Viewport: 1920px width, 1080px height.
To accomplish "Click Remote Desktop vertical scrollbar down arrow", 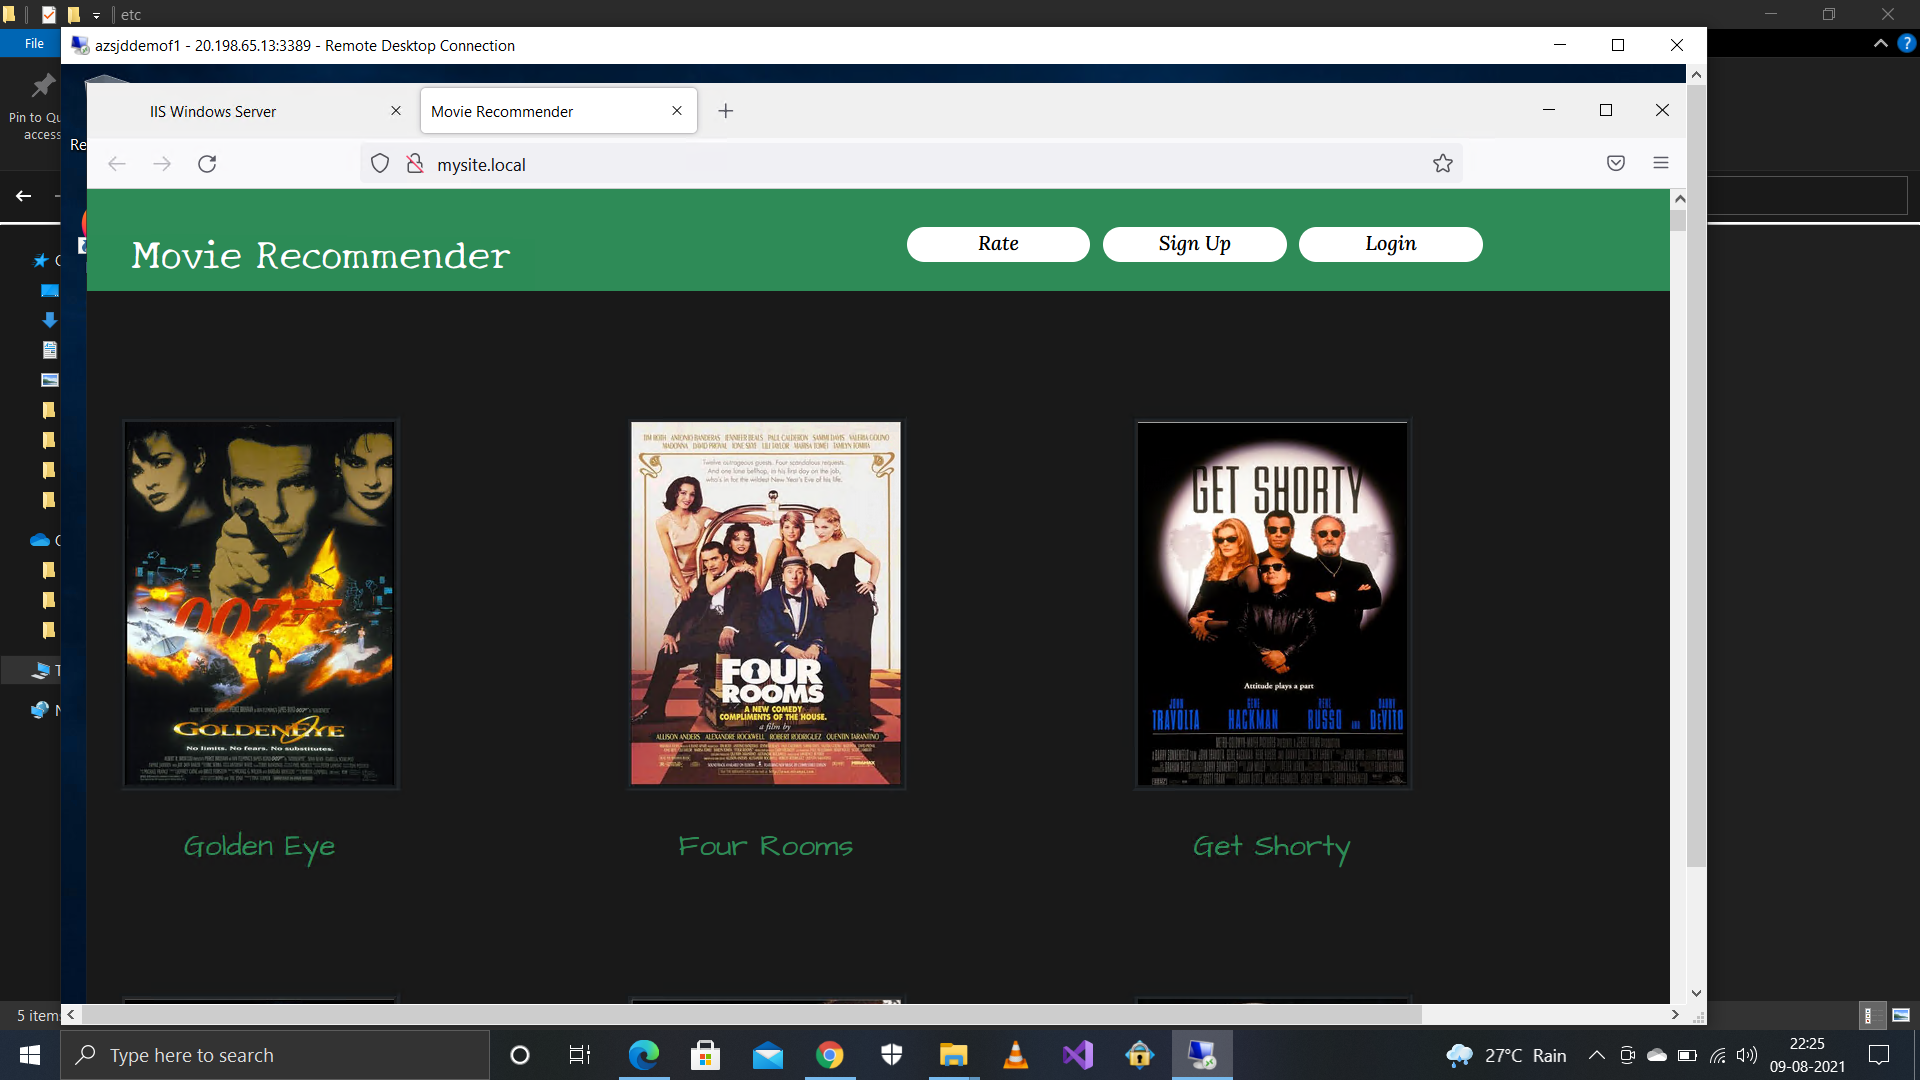I will pyautogui.click(x=1696, y=994).
